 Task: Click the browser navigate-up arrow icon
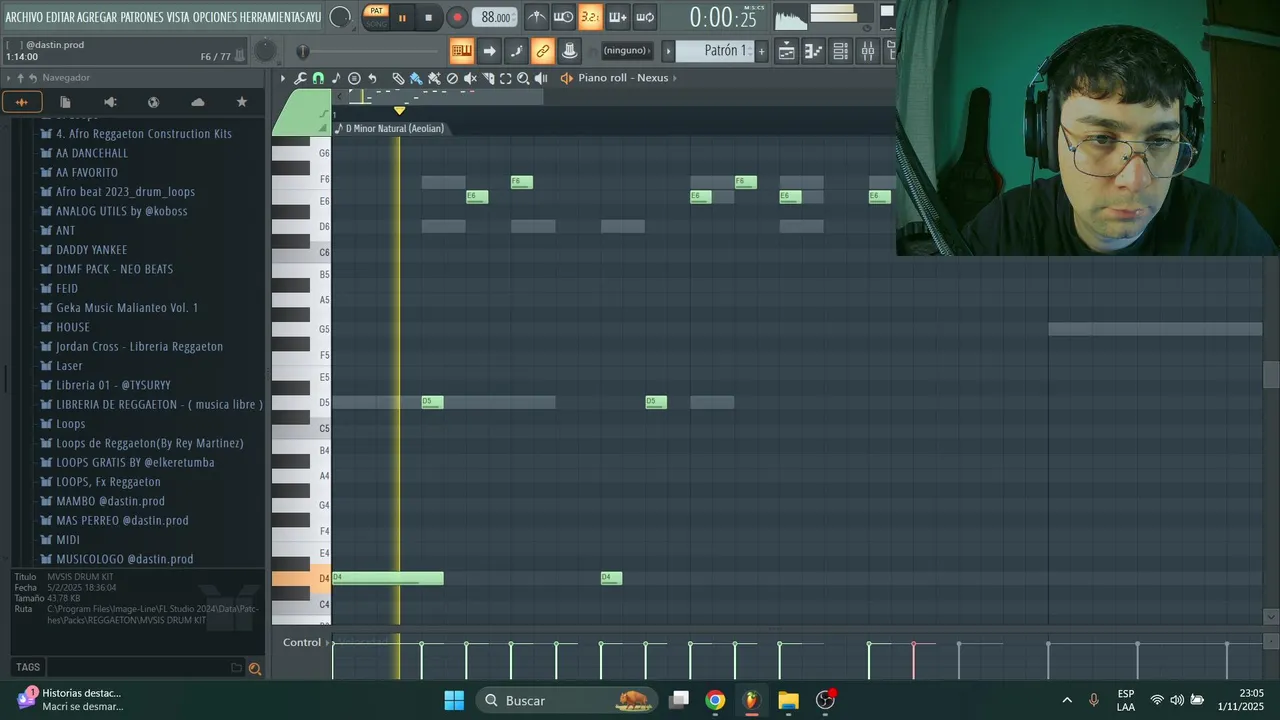[x=20, y=78]
